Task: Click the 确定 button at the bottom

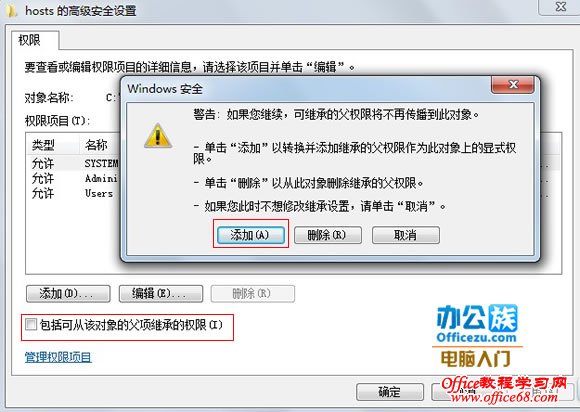Action: 390,392
